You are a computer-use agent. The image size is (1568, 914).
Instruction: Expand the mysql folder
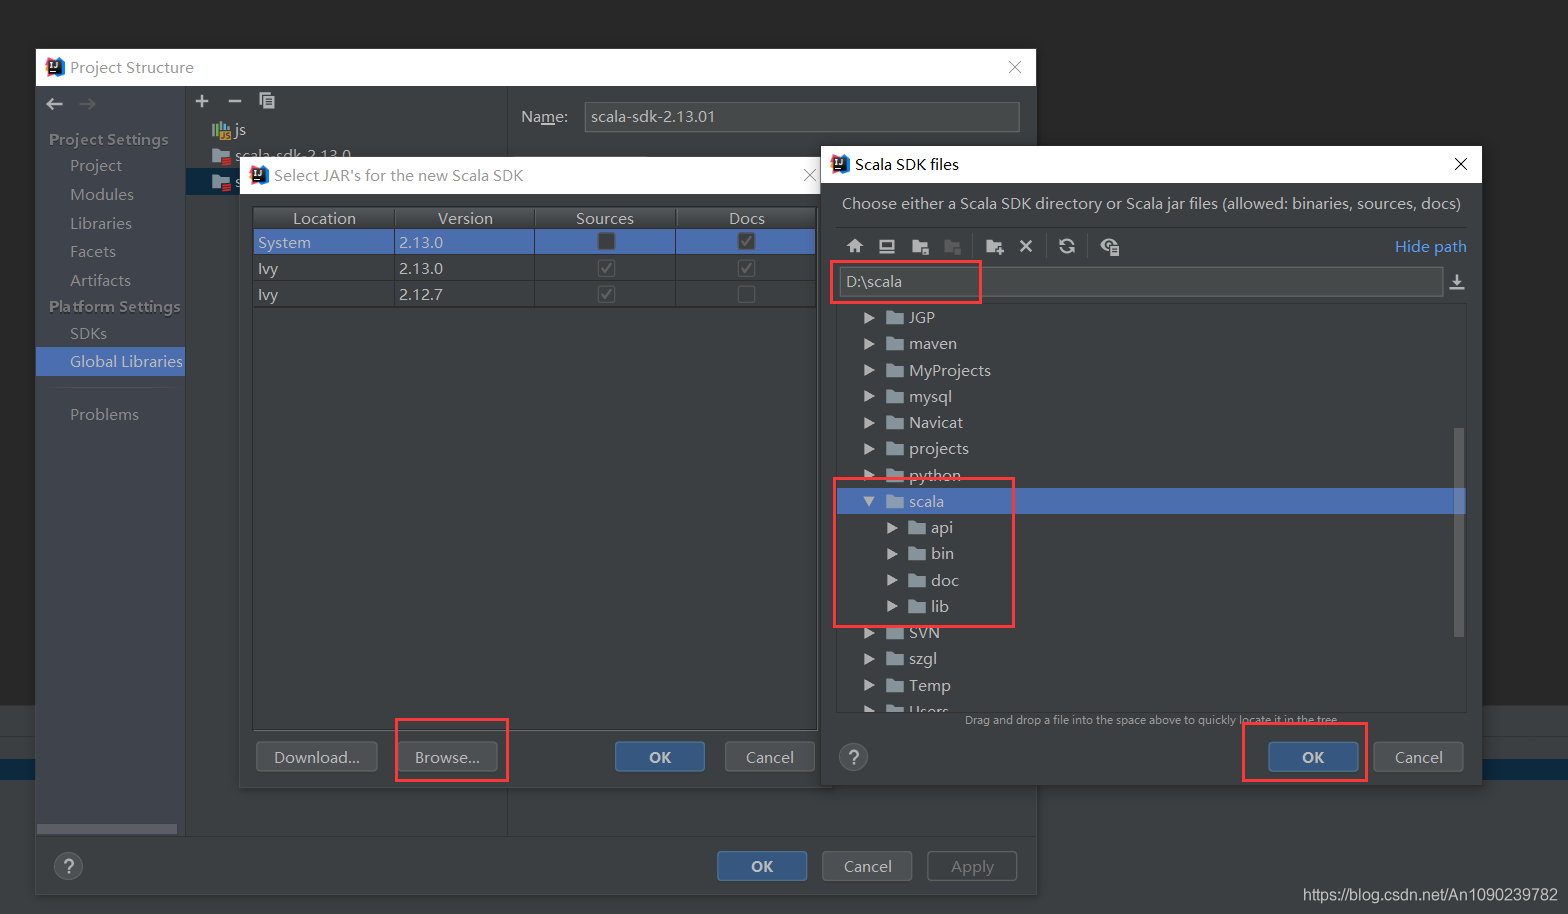coord(869,396)
